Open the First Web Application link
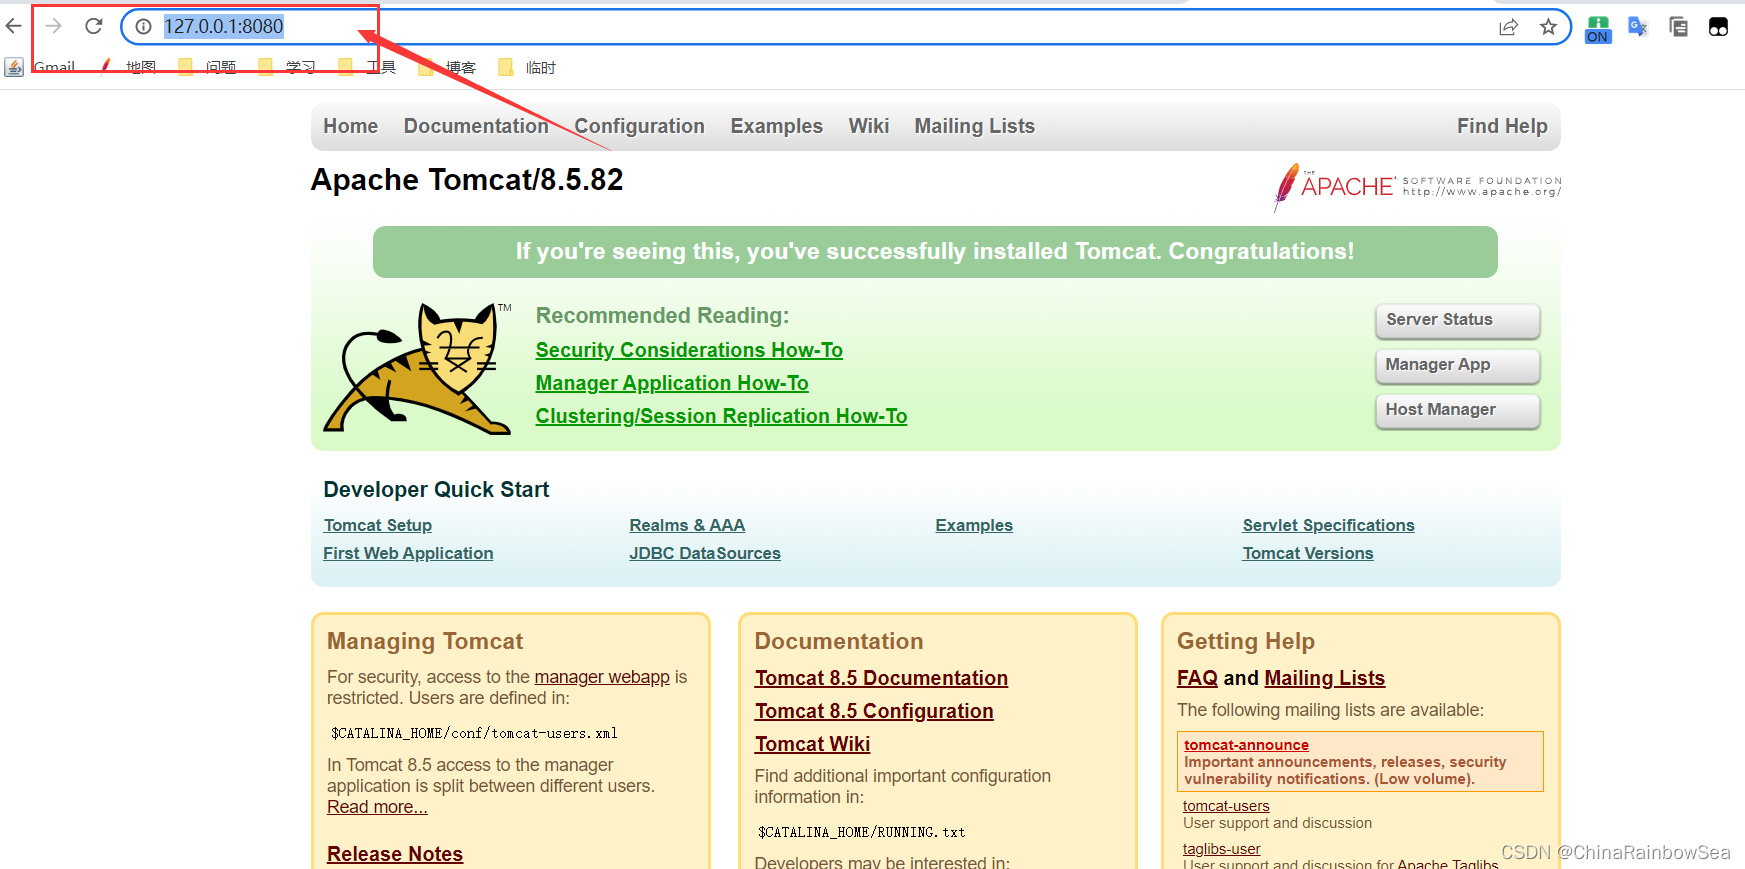This screenshot has height=869, width=1745. 408,553
